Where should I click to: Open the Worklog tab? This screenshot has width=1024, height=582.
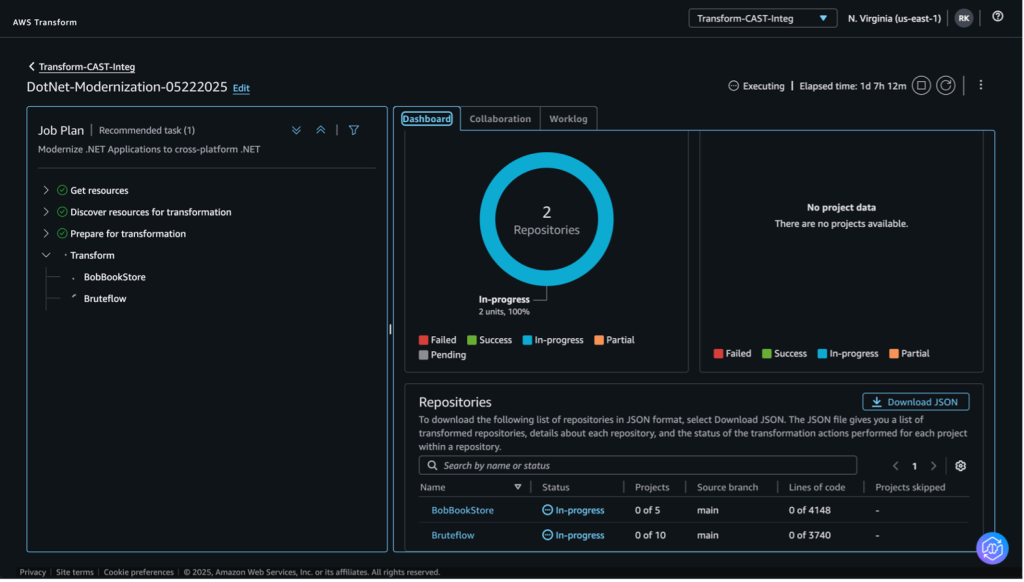point(568,118)
